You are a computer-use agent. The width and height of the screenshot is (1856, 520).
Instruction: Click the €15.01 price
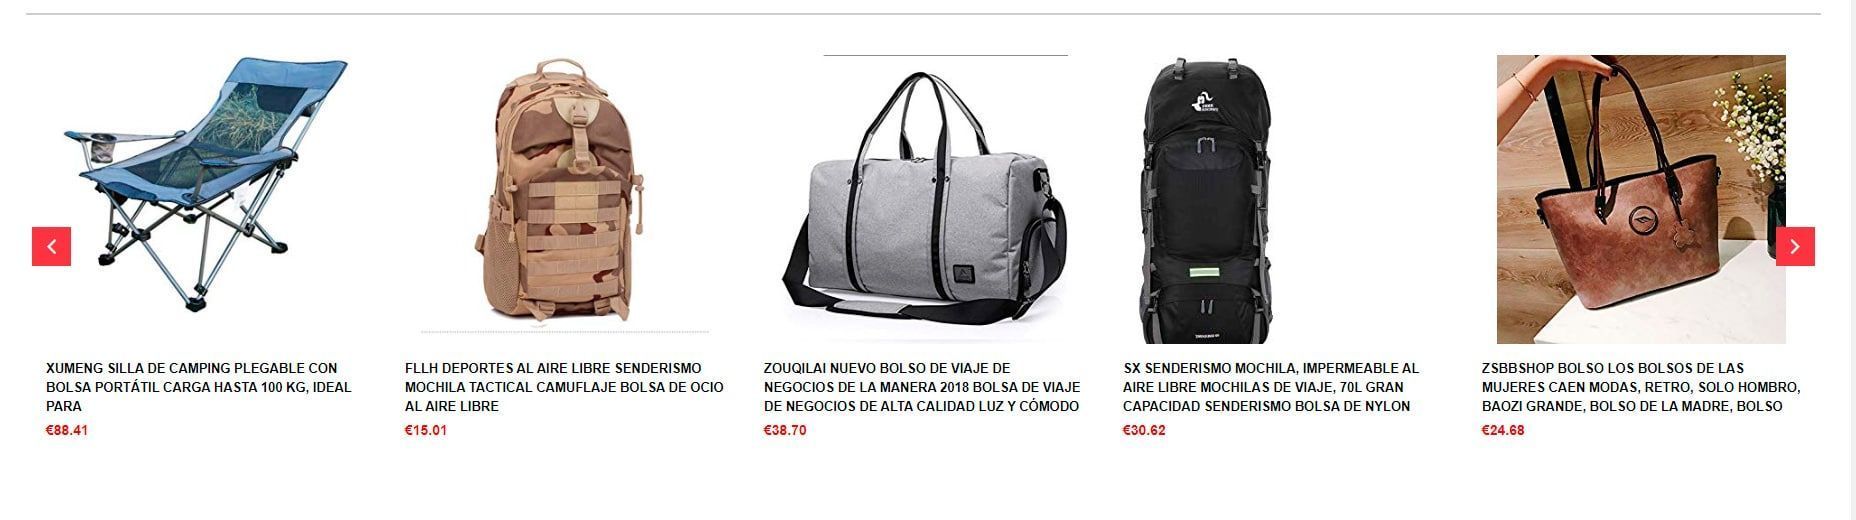coord(426,431)
